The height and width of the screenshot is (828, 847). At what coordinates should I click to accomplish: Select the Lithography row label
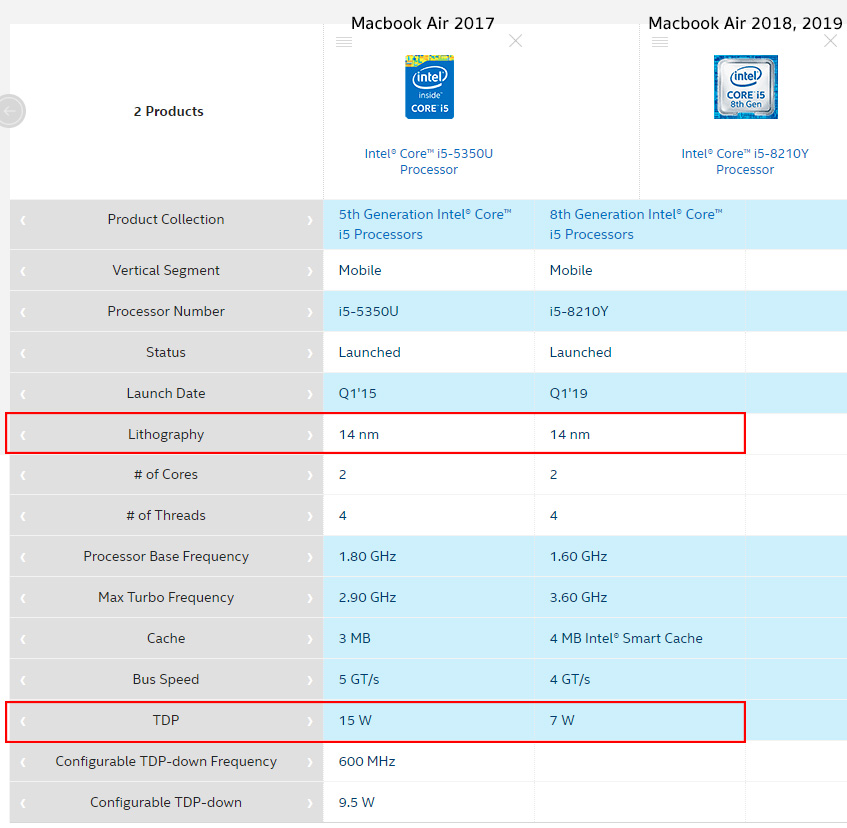166,435
